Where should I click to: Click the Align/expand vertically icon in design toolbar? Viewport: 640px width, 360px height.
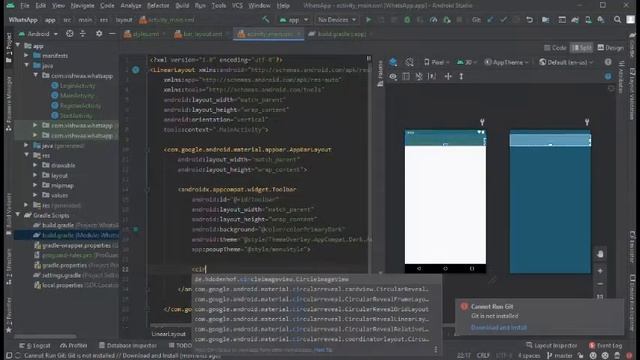pos(461,76)
